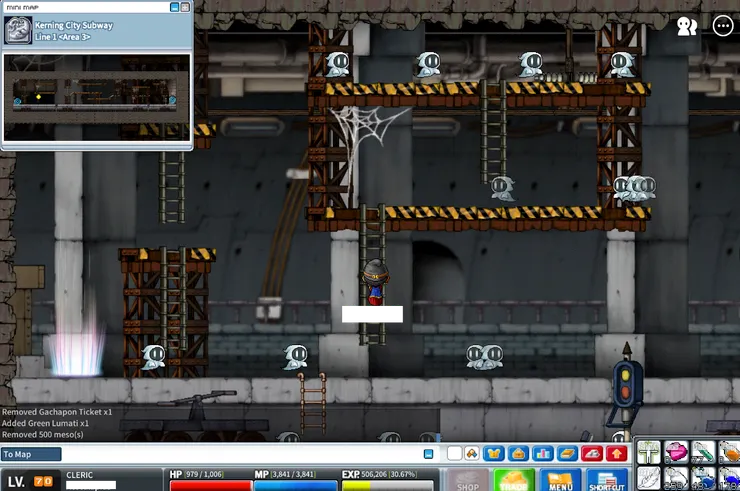Viewport: 740px width, 491px height.
Task: Click the glowing portal at lower left
Action: pos(76,338)
